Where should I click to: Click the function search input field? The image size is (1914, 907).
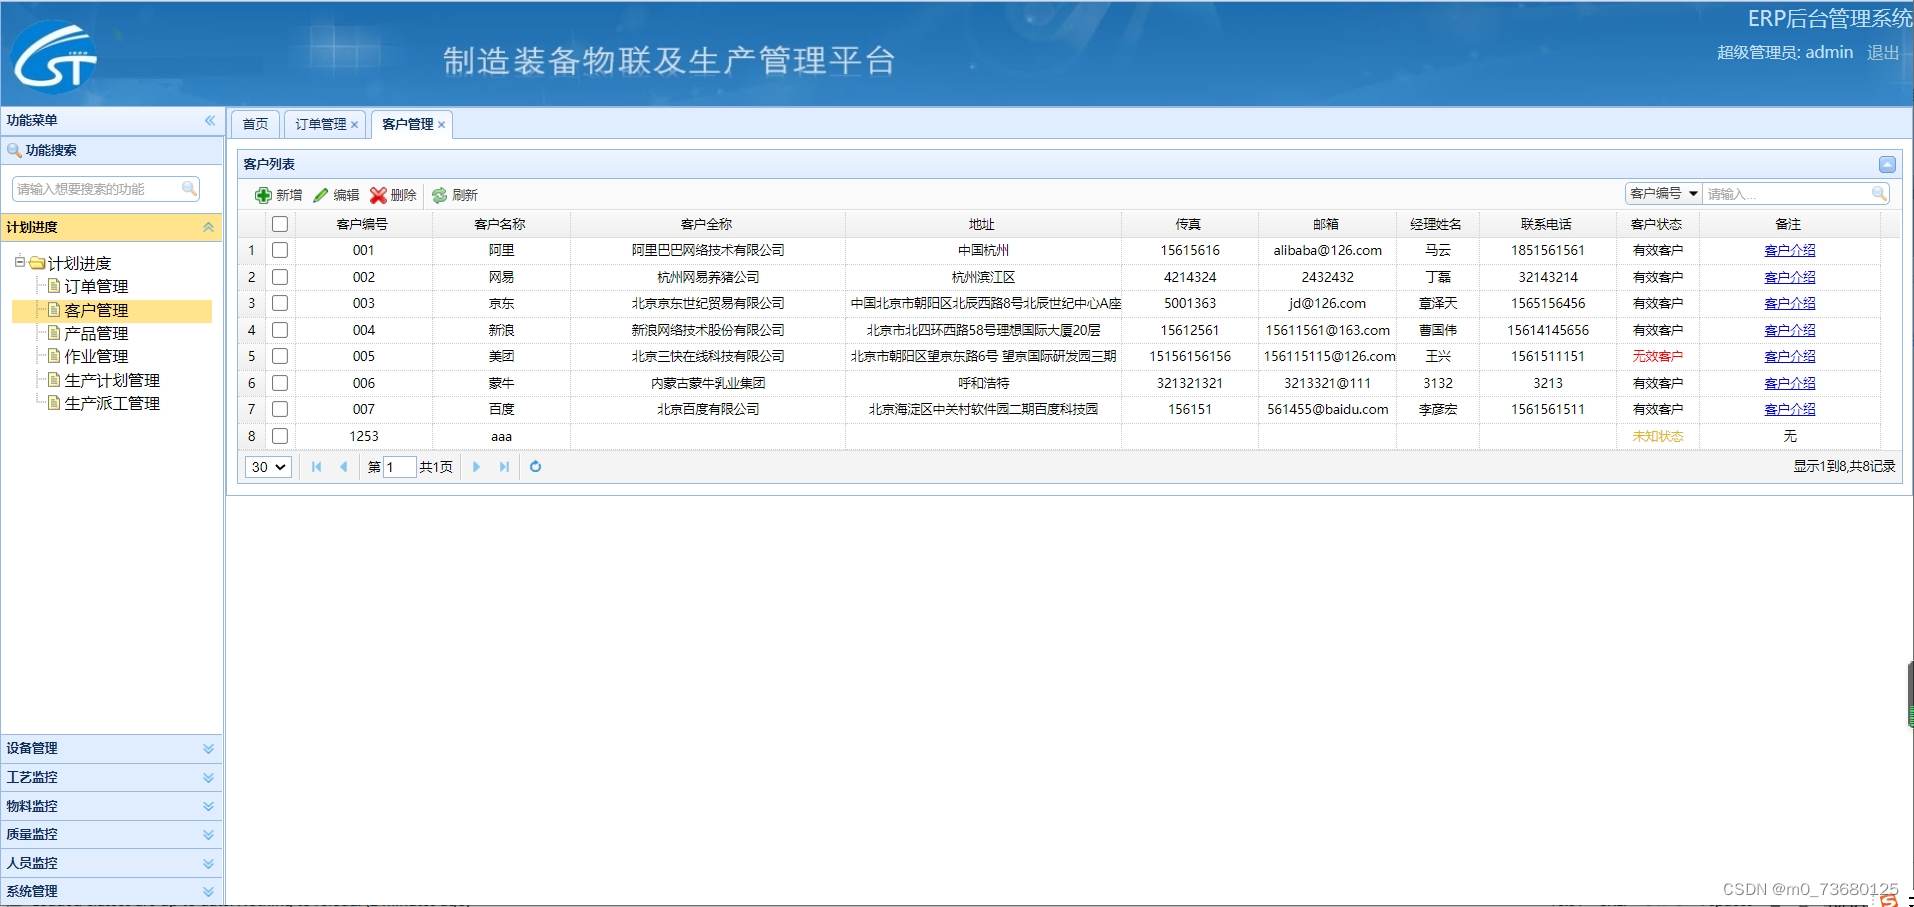click(97, 188)
